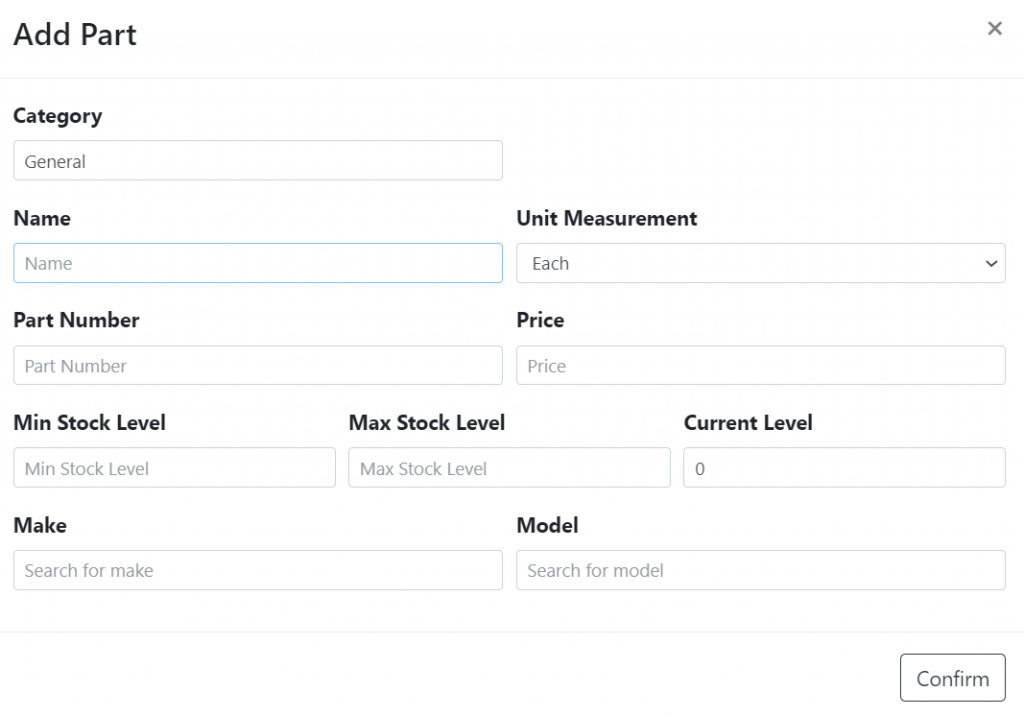Click the Add Part dialog title
Viewport: 1024px width, 716px height.
click(x=75, y=35)
